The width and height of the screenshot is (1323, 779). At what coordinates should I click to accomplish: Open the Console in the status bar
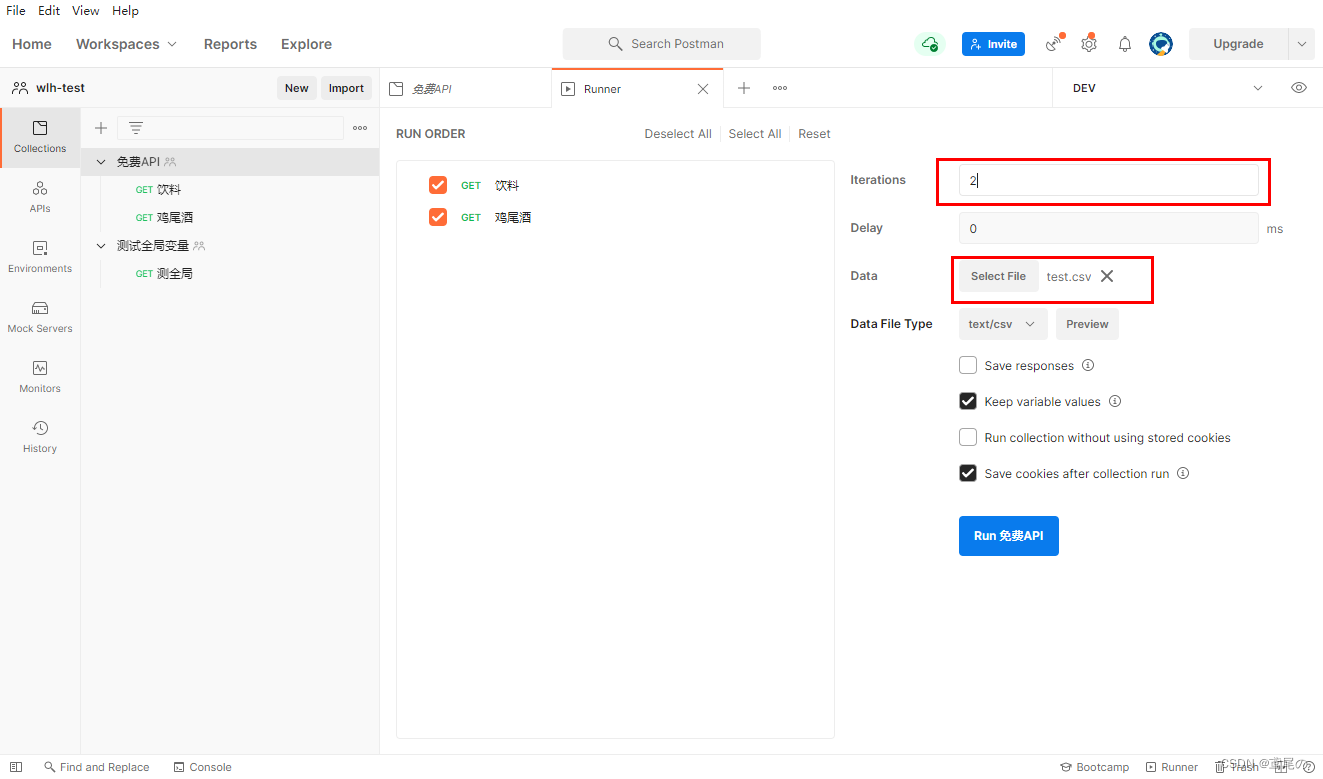click(x=203, y=767)
